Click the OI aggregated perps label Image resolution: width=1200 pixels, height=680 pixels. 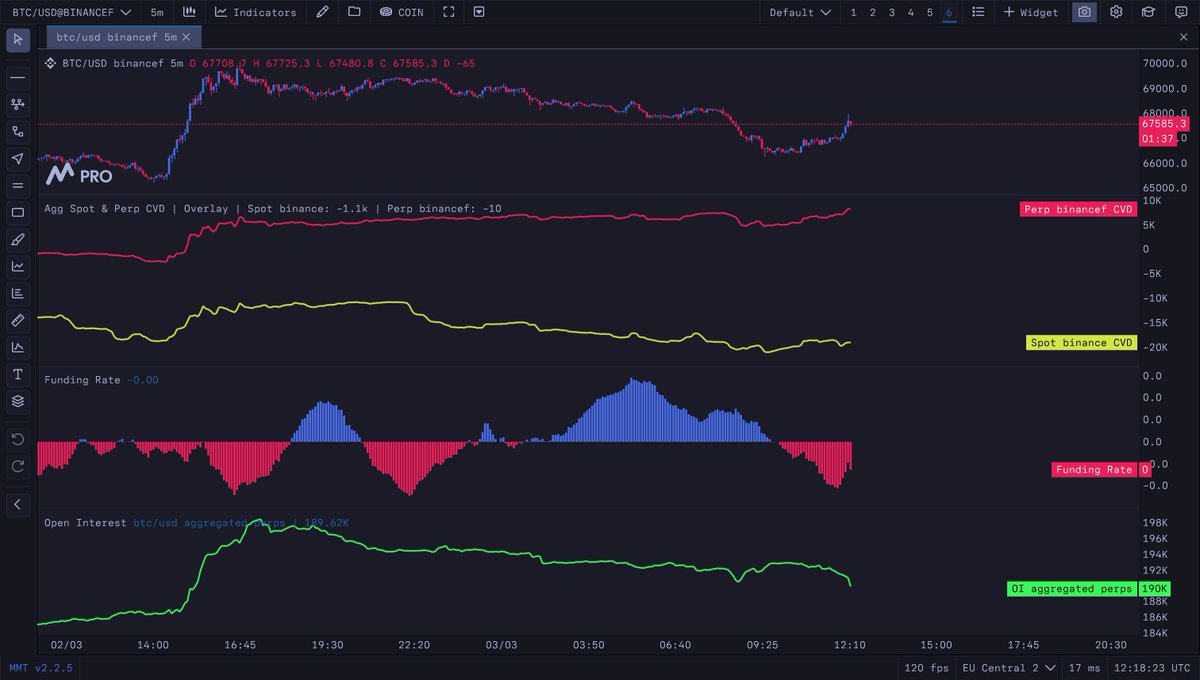[x=1072, y=589]
